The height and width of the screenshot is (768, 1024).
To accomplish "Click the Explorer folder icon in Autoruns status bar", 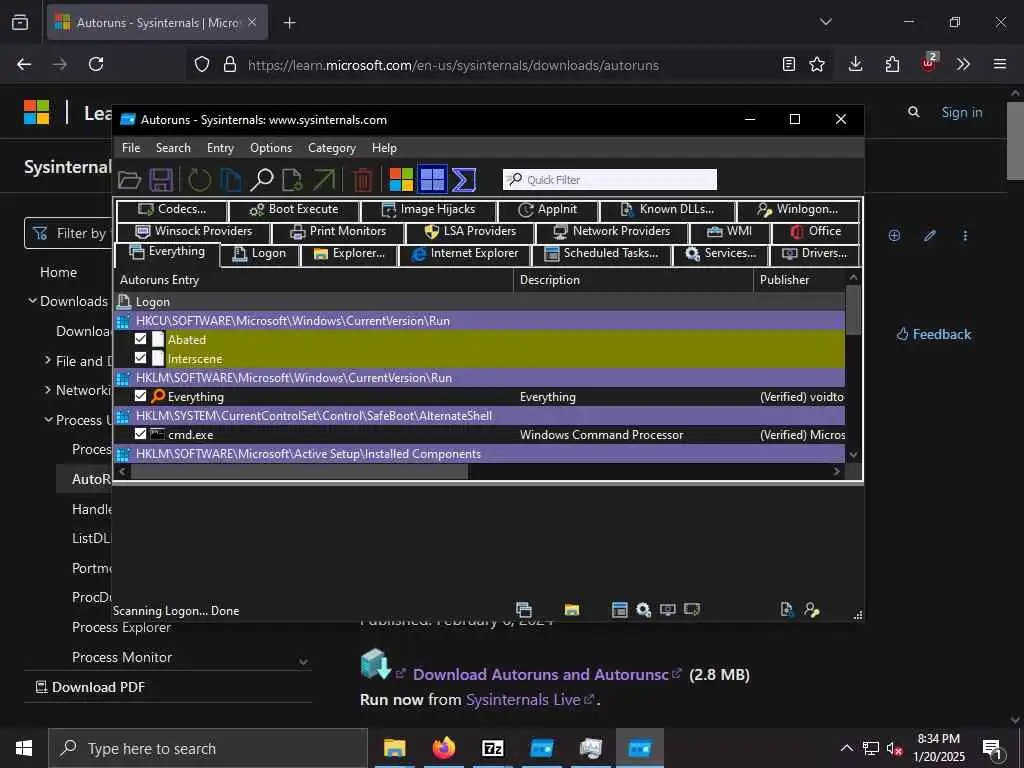I will (572, 610).
